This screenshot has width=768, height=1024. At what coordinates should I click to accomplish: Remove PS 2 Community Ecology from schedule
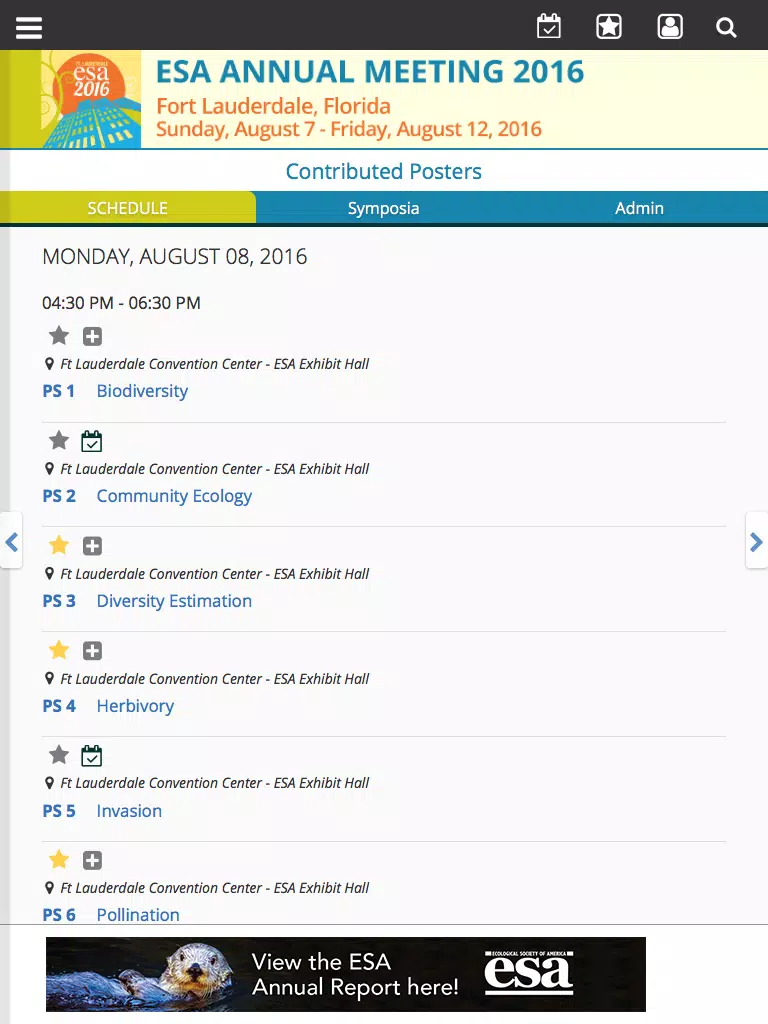(x=91, y=441)
